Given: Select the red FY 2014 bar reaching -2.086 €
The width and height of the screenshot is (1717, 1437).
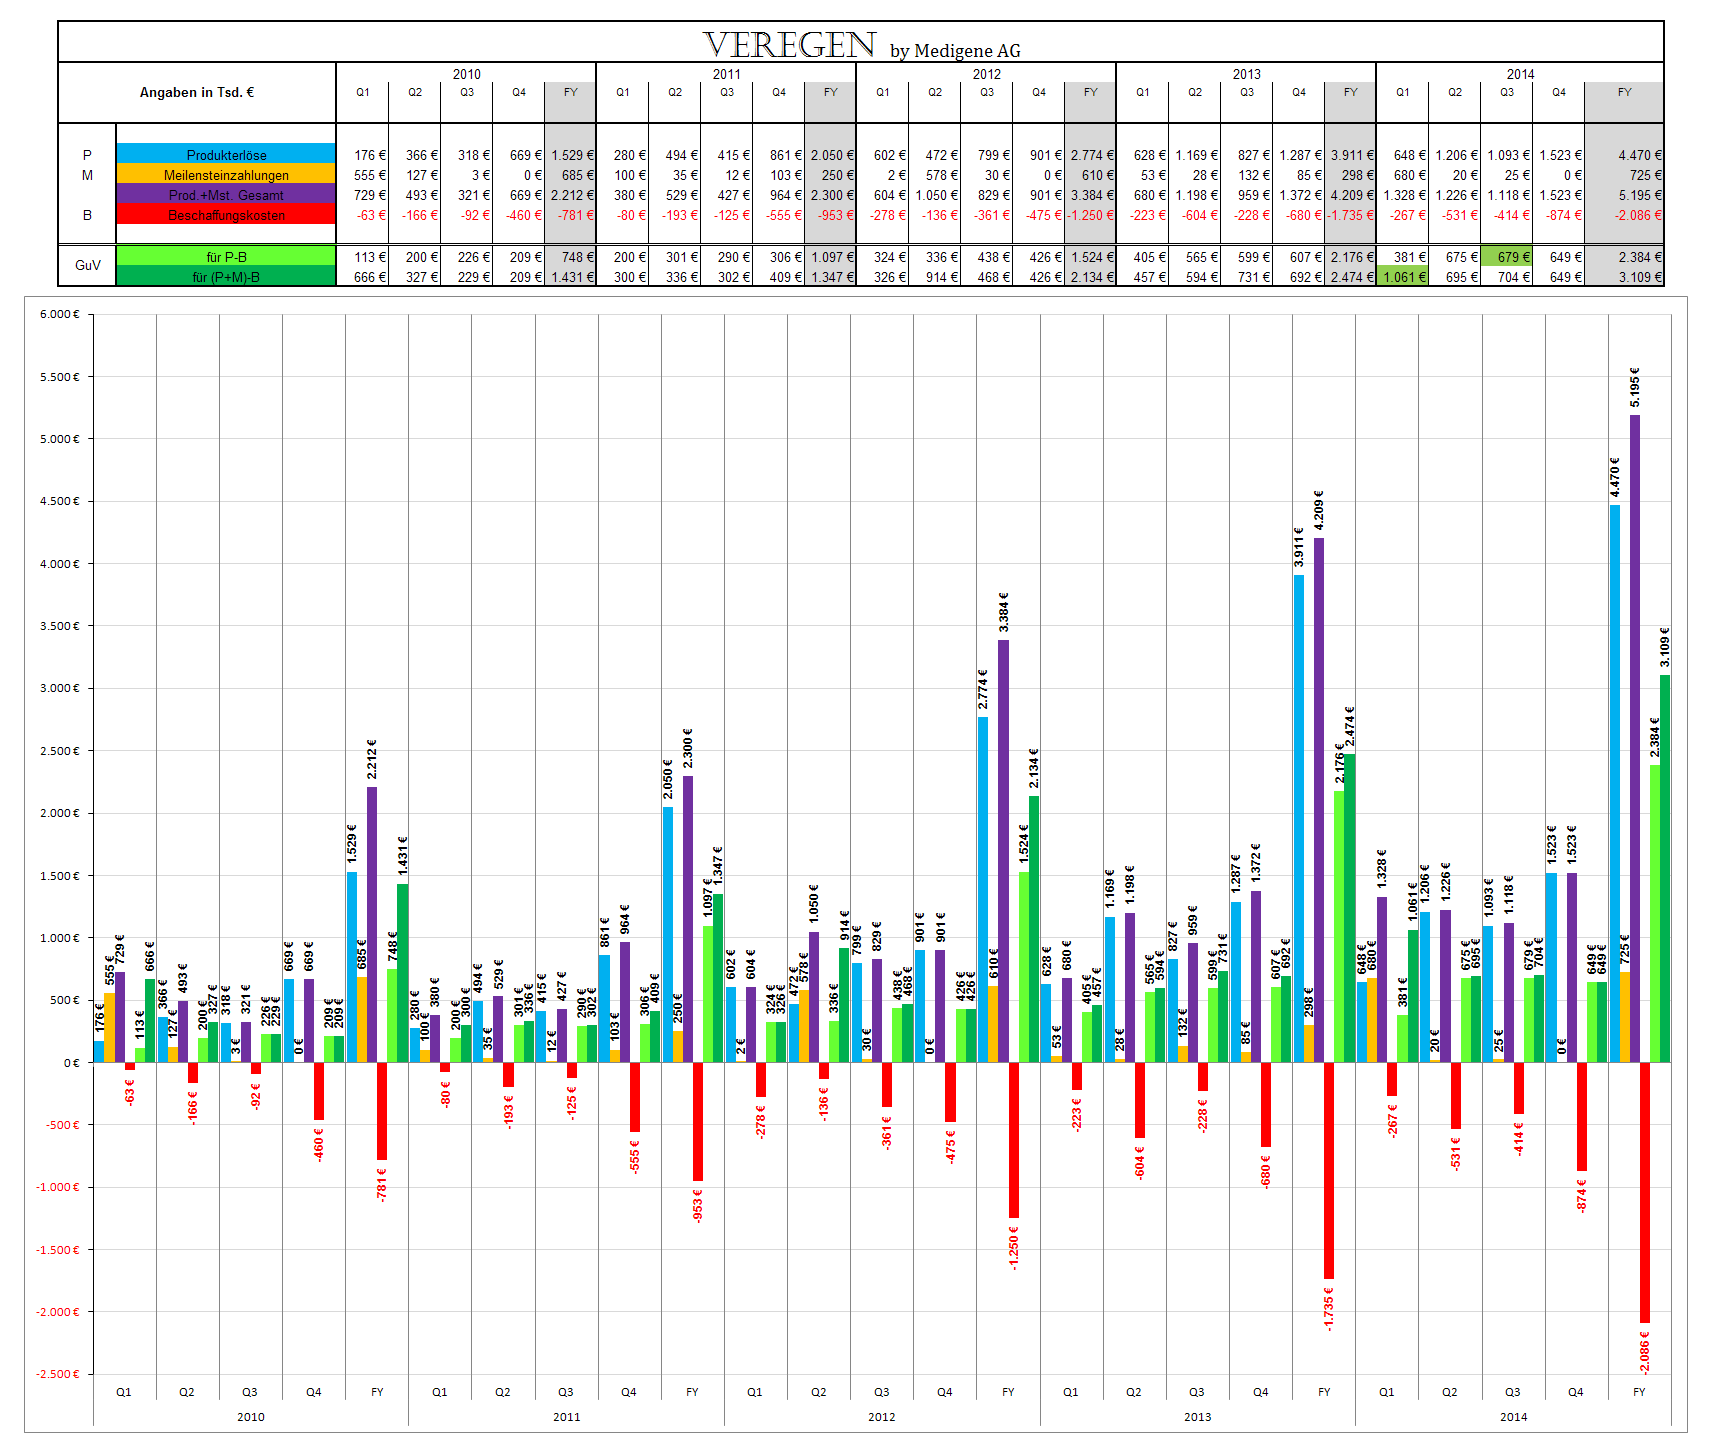Looking at the screenshot, I should (1645, 1192).
